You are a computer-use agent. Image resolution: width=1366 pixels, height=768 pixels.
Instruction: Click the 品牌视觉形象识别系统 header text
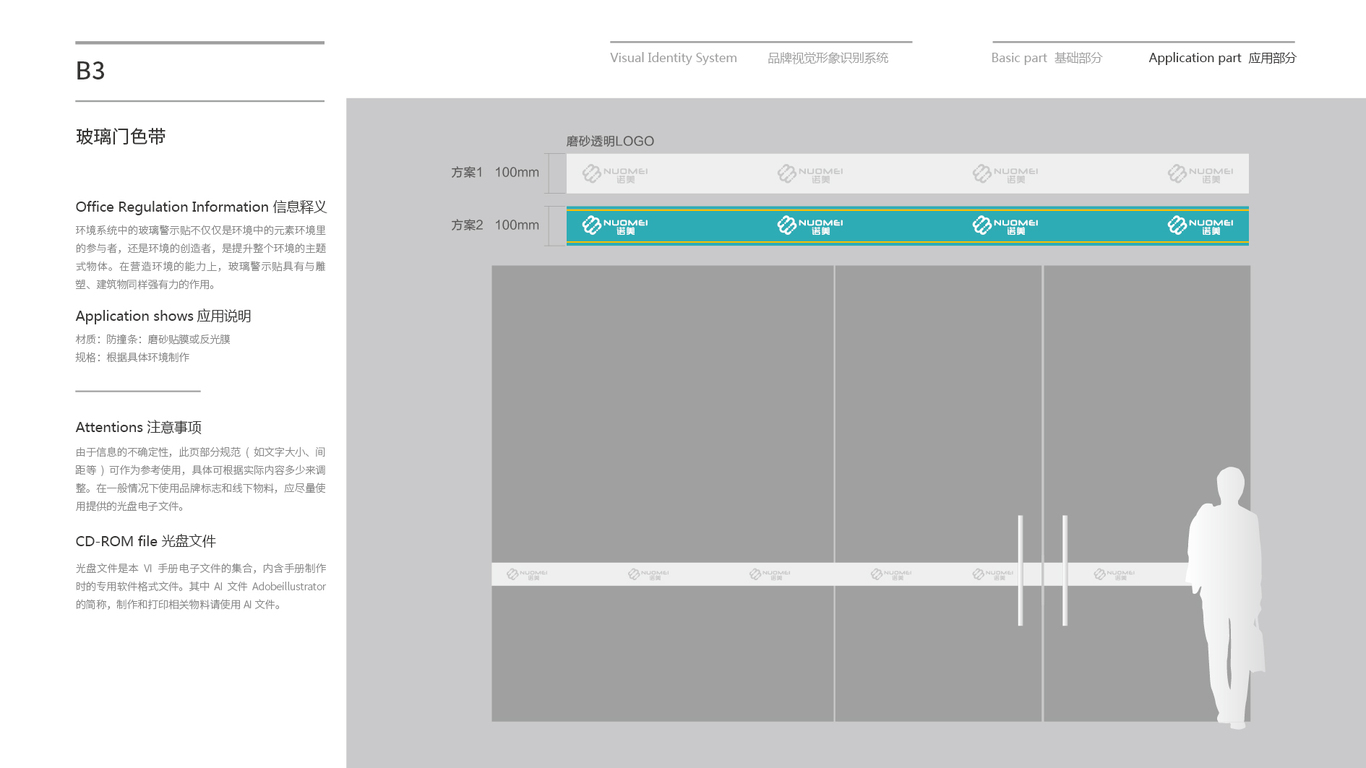[x=828, y=58]
